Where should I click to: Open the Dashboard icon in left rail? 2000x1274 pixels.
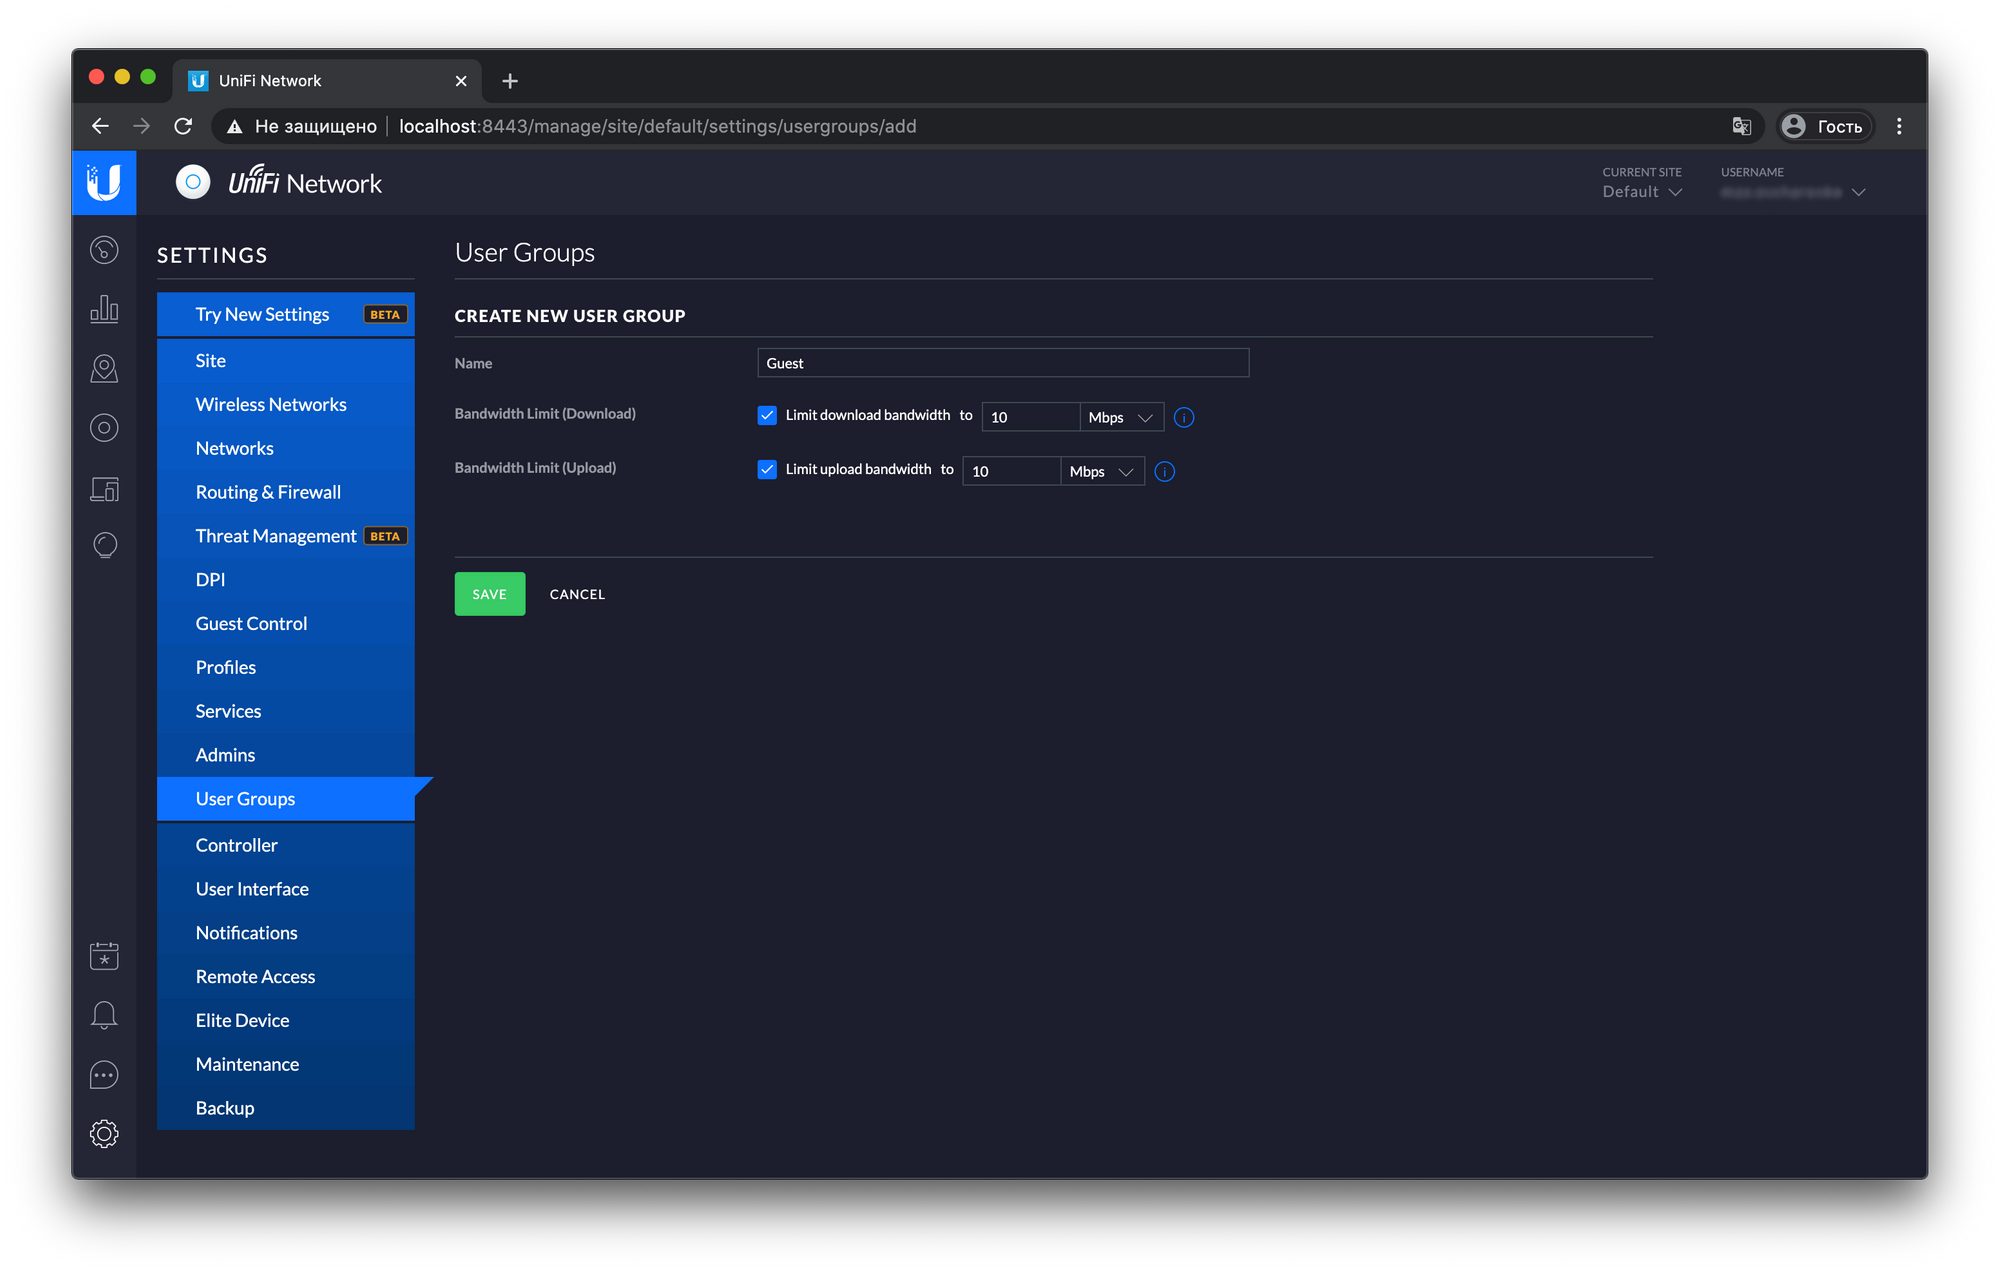tap(104, 250)
